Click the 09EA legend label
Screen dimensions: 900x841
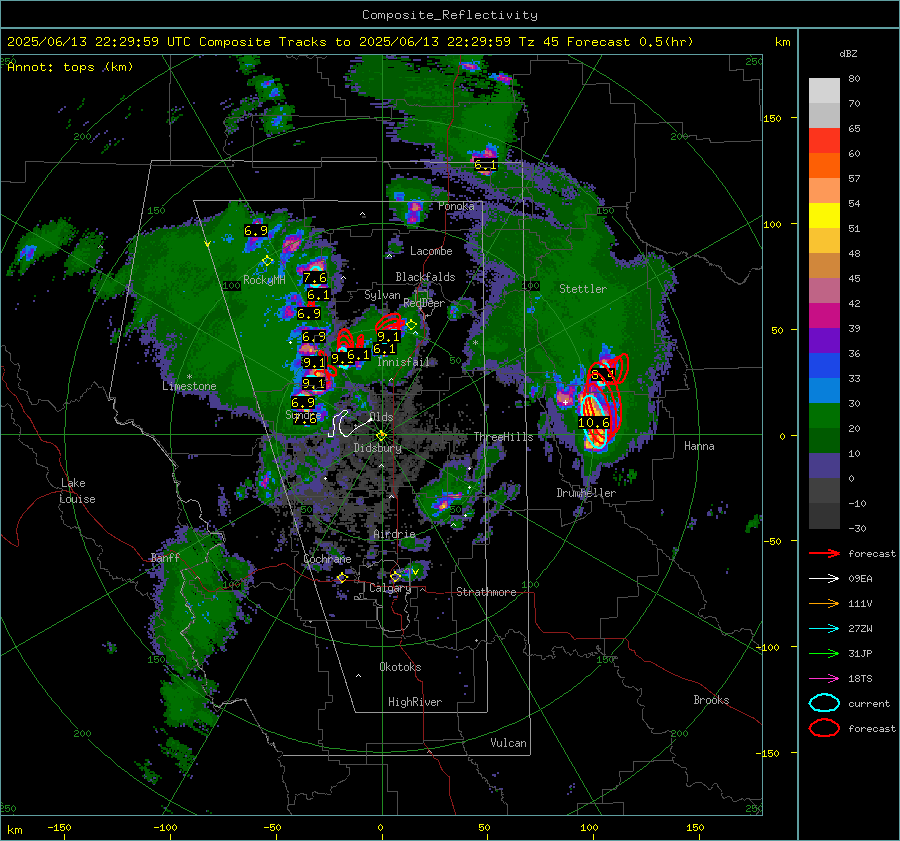pyautogui.click(x=860, y=579)
